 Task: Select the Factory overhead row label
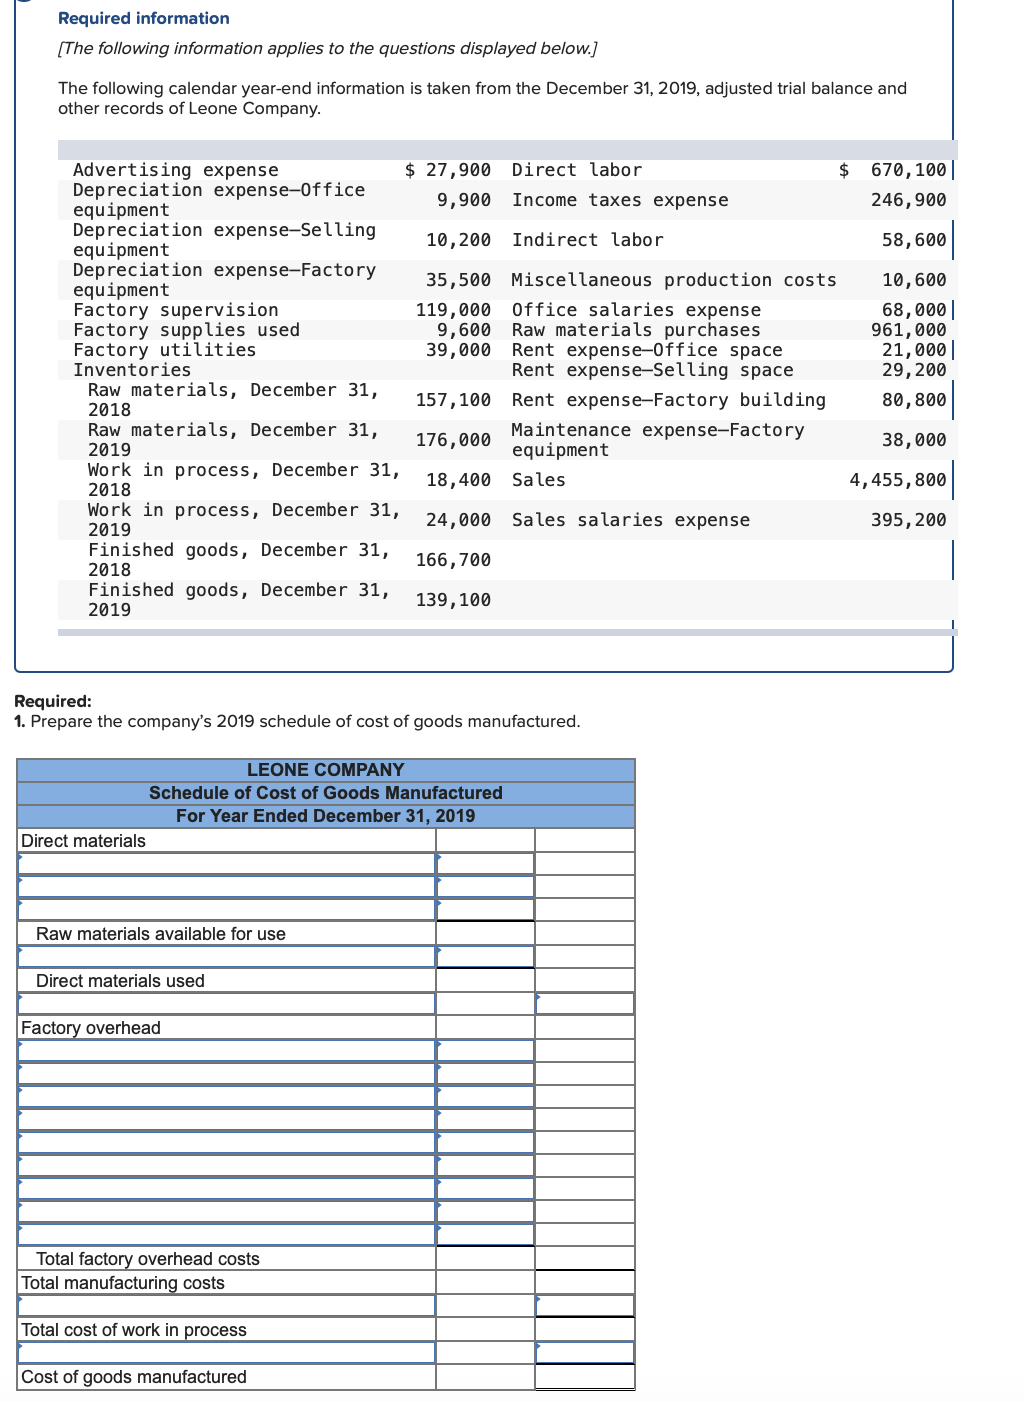[x=90, y=1026]
